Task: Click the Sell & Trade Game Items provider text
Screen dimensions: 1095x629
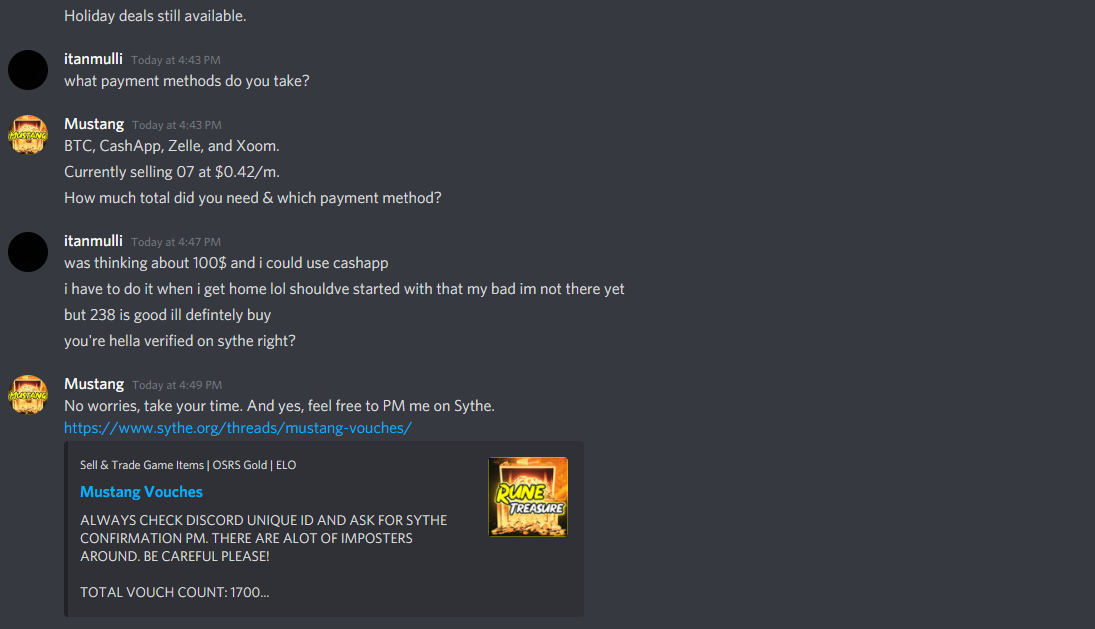Action: pos(188,465)
